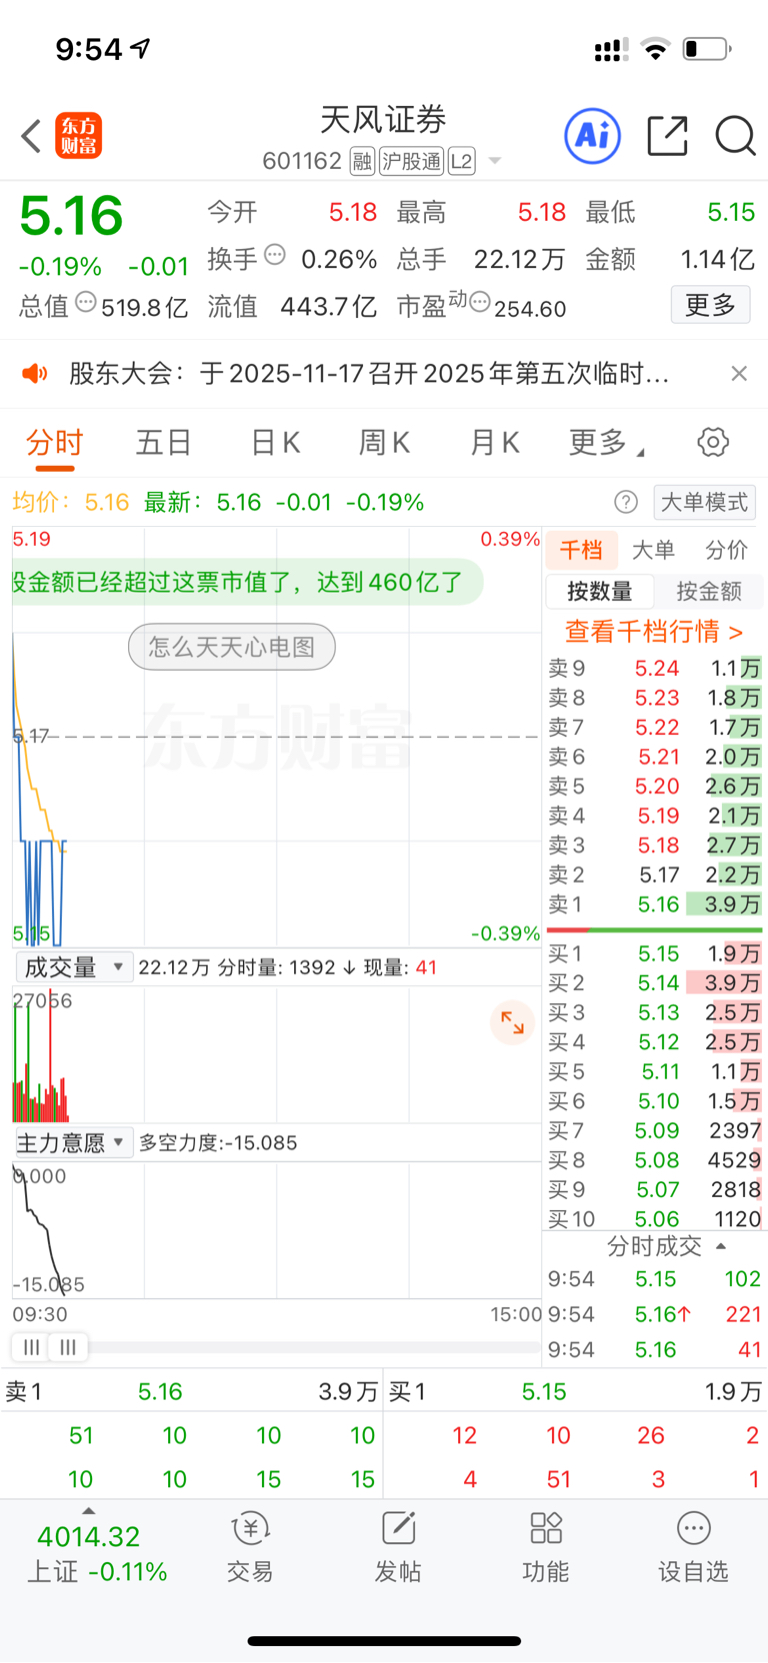768x1663 pixels.
Task: Select the 买2 5.14 order row
Action: (654, 983)
